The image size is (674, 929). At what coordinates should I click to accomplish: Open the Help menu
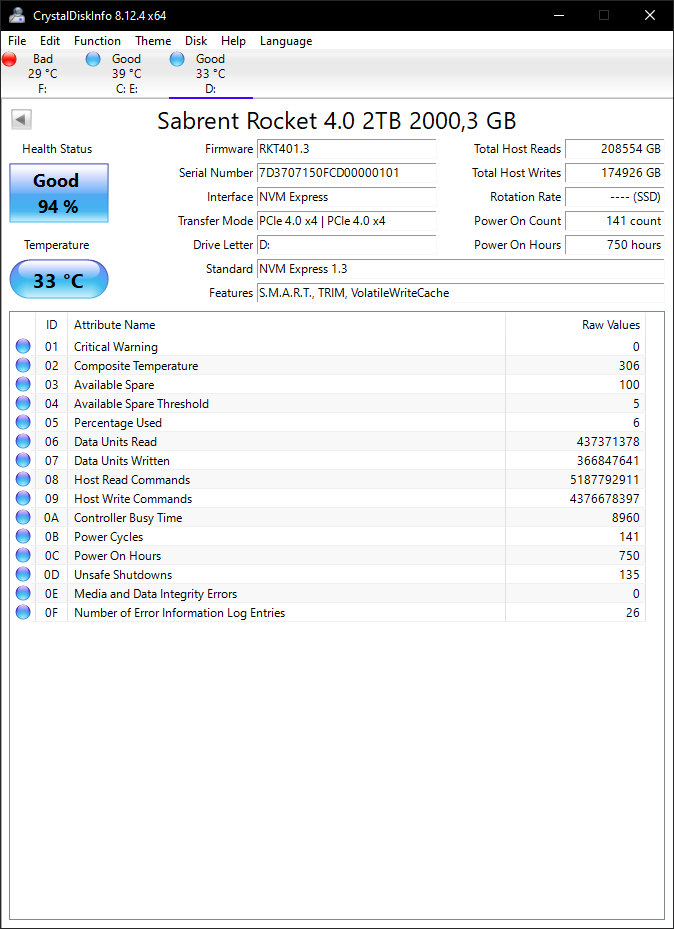(x=233, y=41)
